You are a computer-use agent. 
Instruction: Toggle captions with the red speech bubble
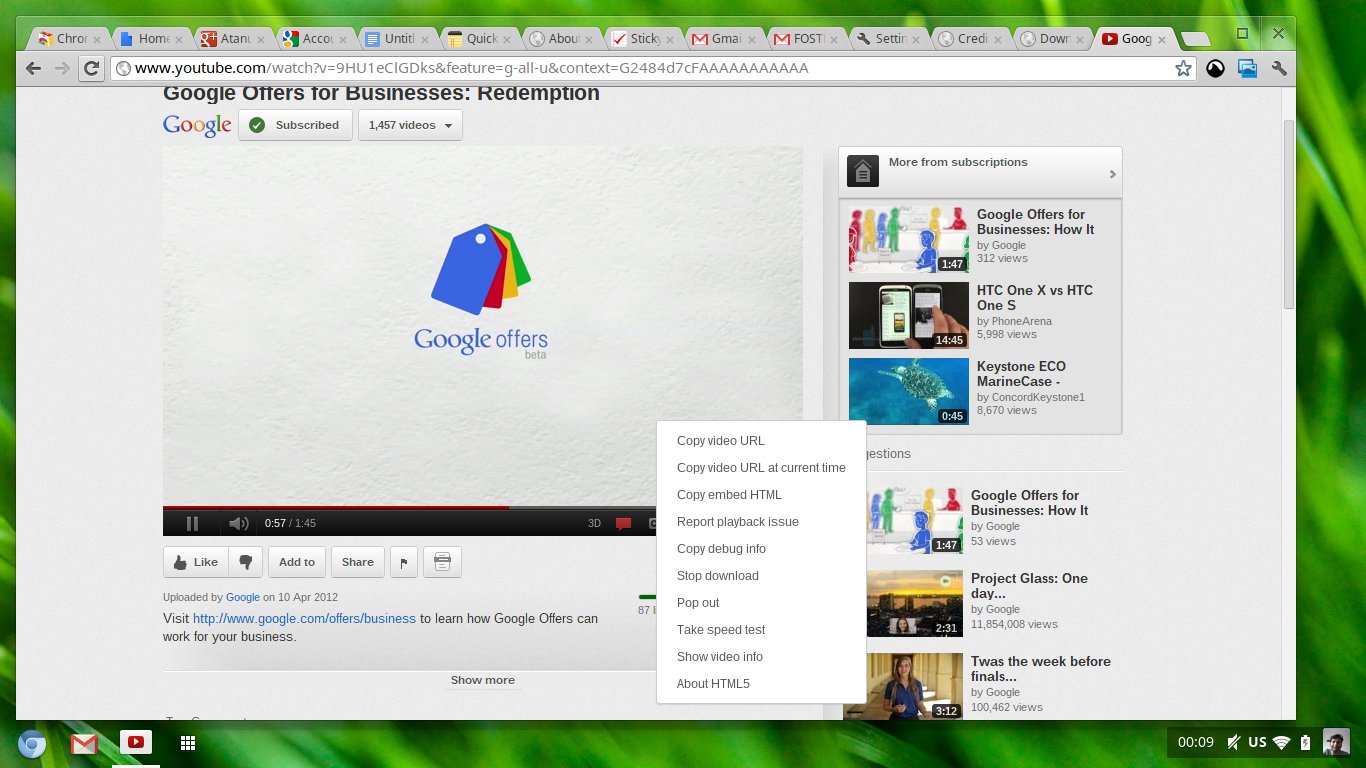pos(623,523)
